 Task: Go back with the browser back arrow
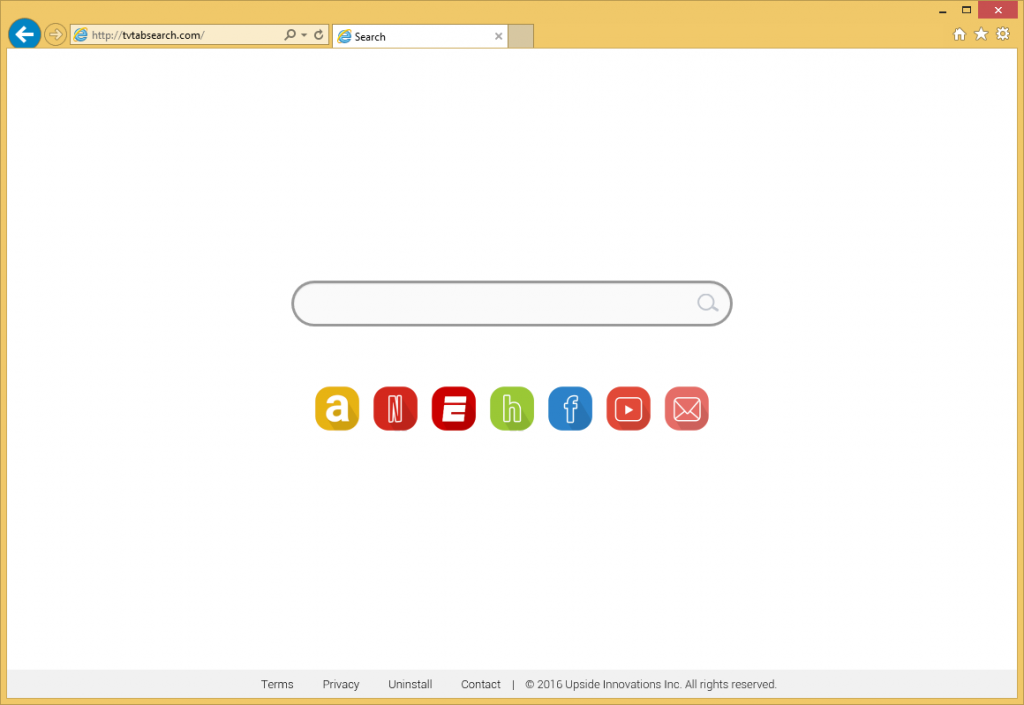(x=25, y=34)
